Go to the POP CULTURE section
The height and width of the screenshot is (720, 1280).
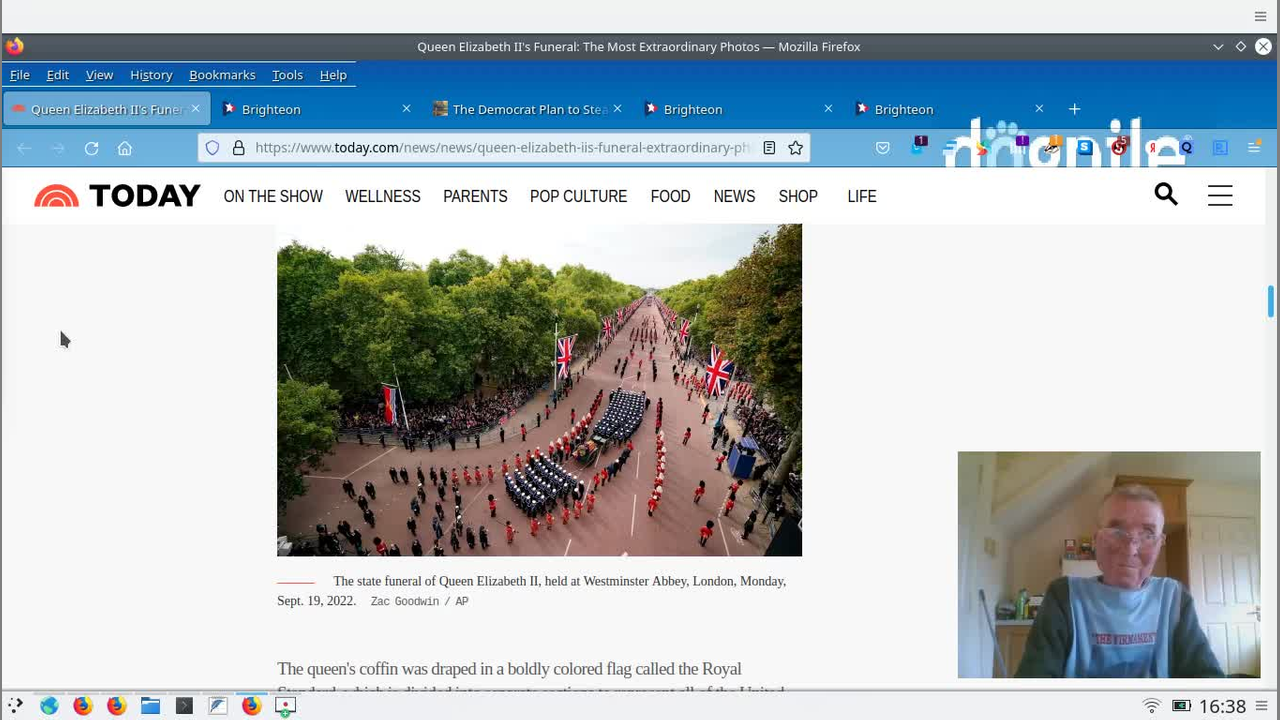click(578, 197)
